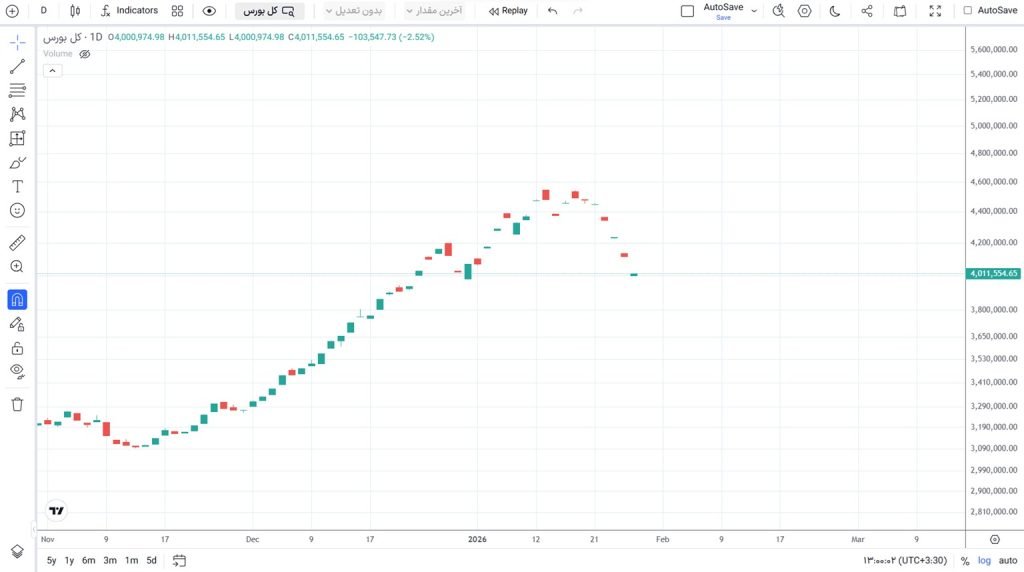Open the بدون تعدیل dropdown
1024x572 pixels.
click(x=354, y=11)
